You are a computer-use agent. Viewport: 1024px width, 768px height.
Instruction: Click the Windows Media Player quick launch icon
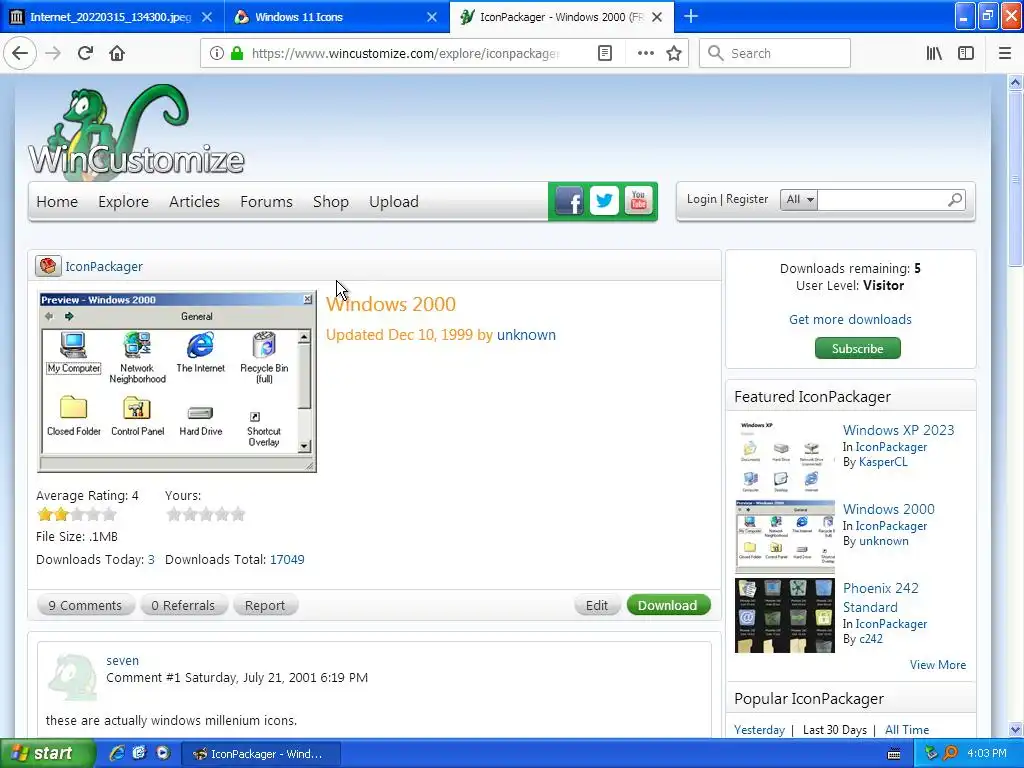[x=163, y=753]
